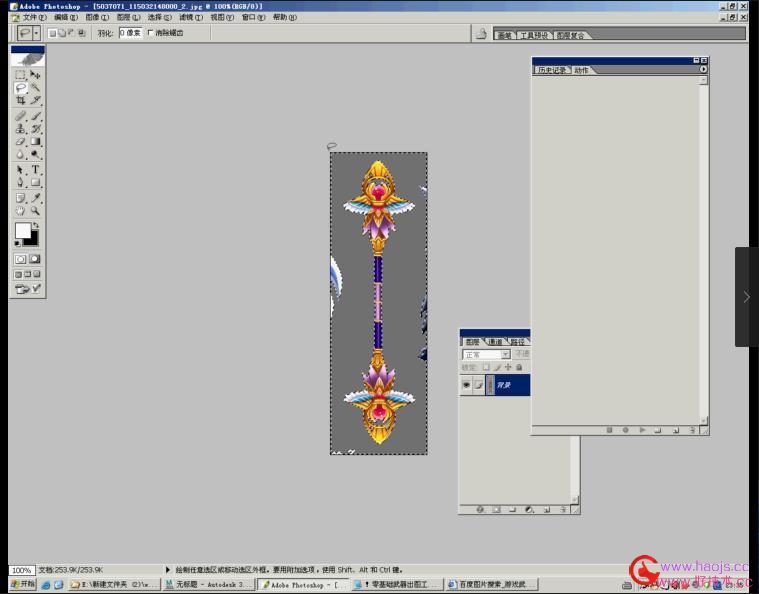The height and width of the screenshot is (594, 759).
Task: Open the 编辑 (Edit) menu
Action: point(66,17)
